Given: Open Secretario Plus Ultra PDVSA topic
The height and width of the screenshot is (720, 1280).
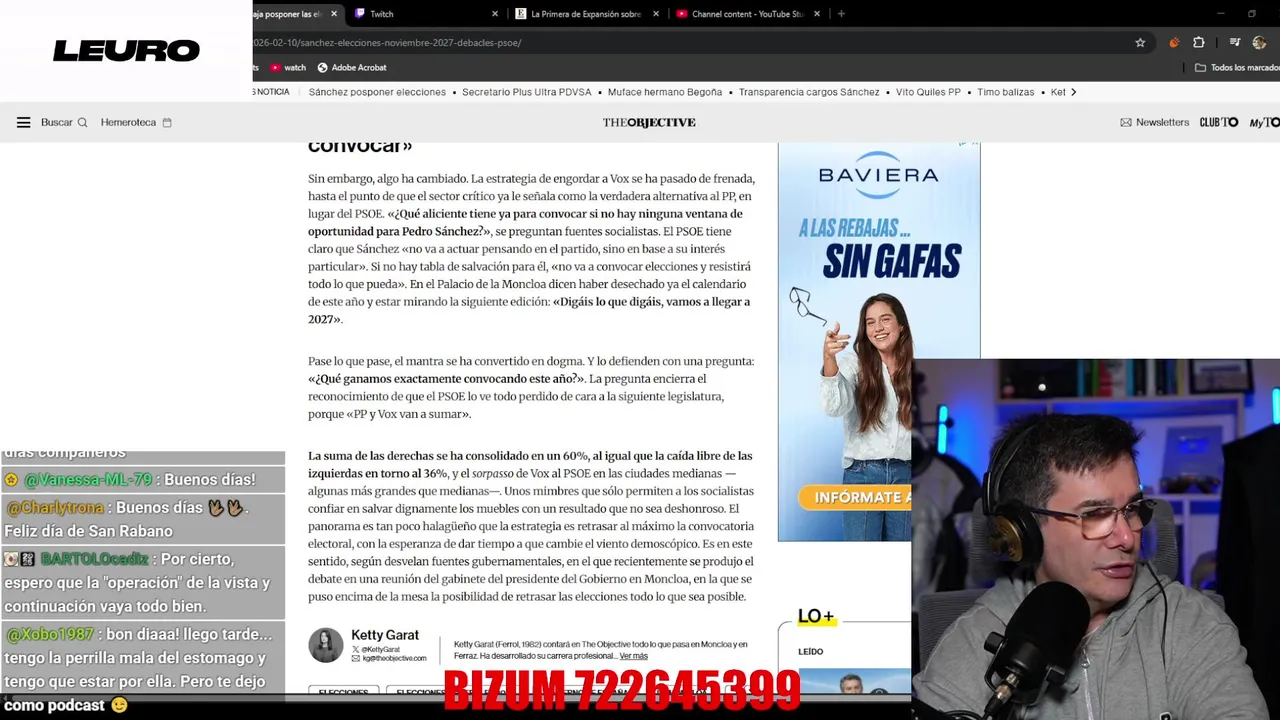Looking at the screenshot, I should click(527, 92).
